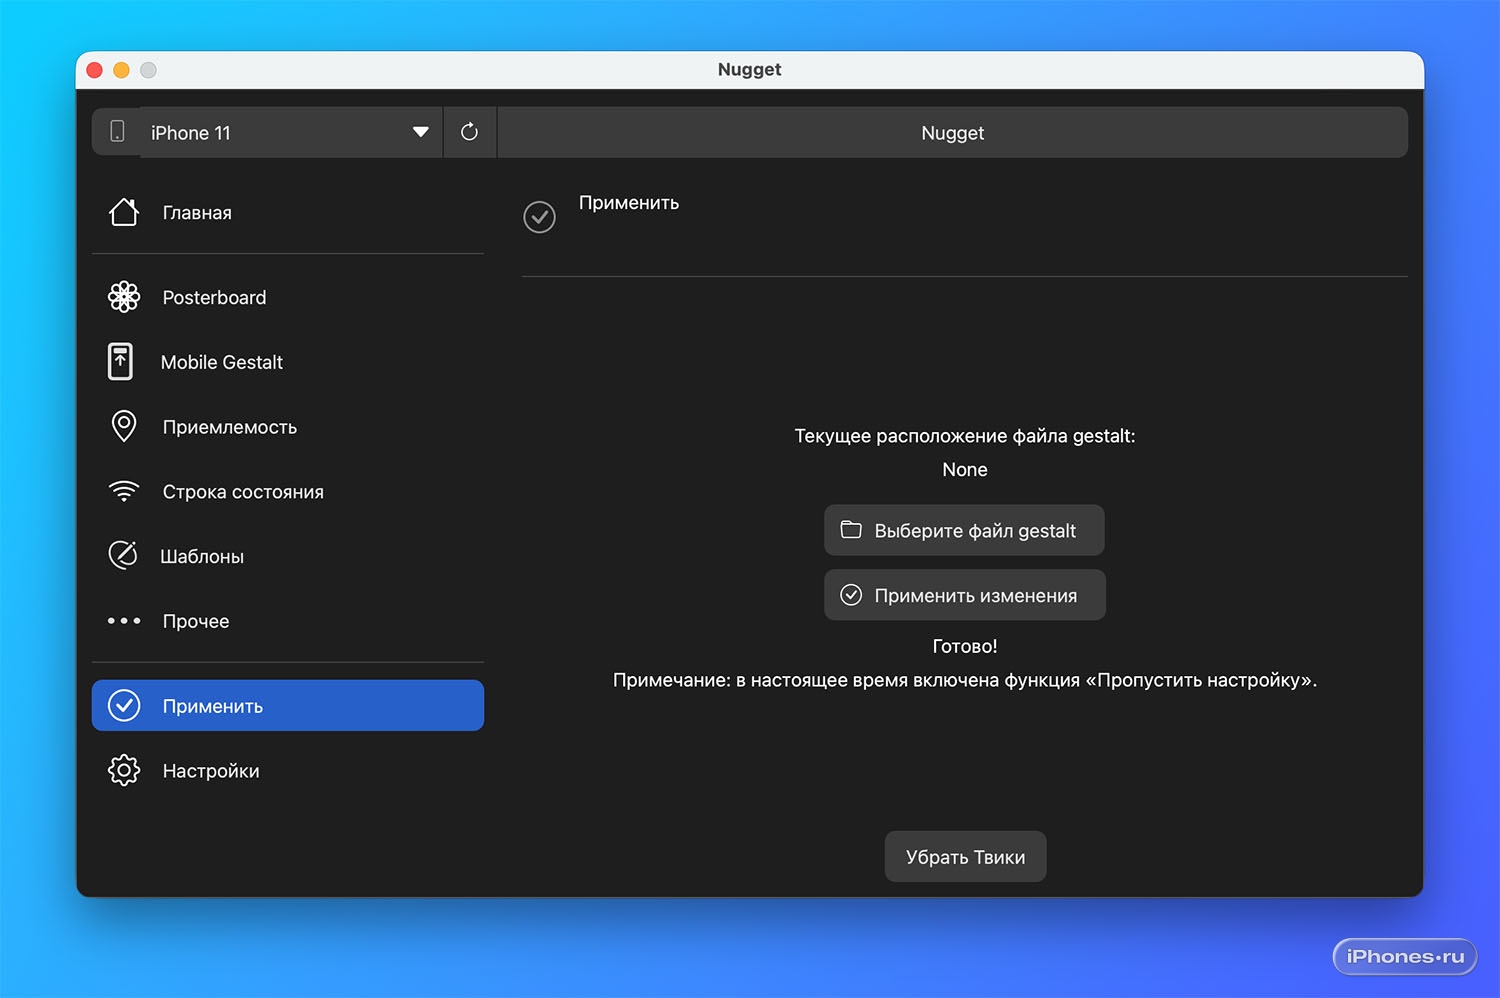Click the three-dots icon for Прочее
The width and height of the screenshot is (1500, 998).
coord(124,621)
